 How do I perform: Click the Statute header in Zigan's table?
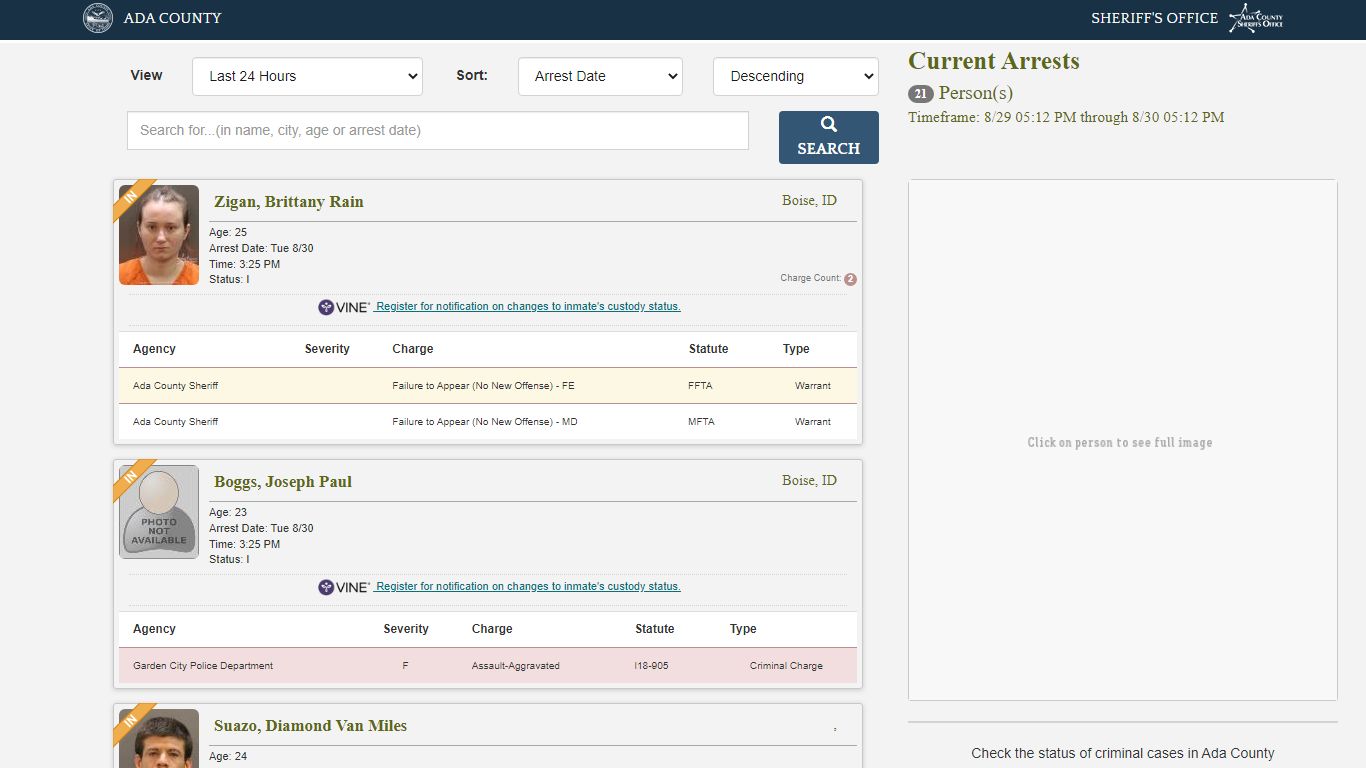[708, 349]
